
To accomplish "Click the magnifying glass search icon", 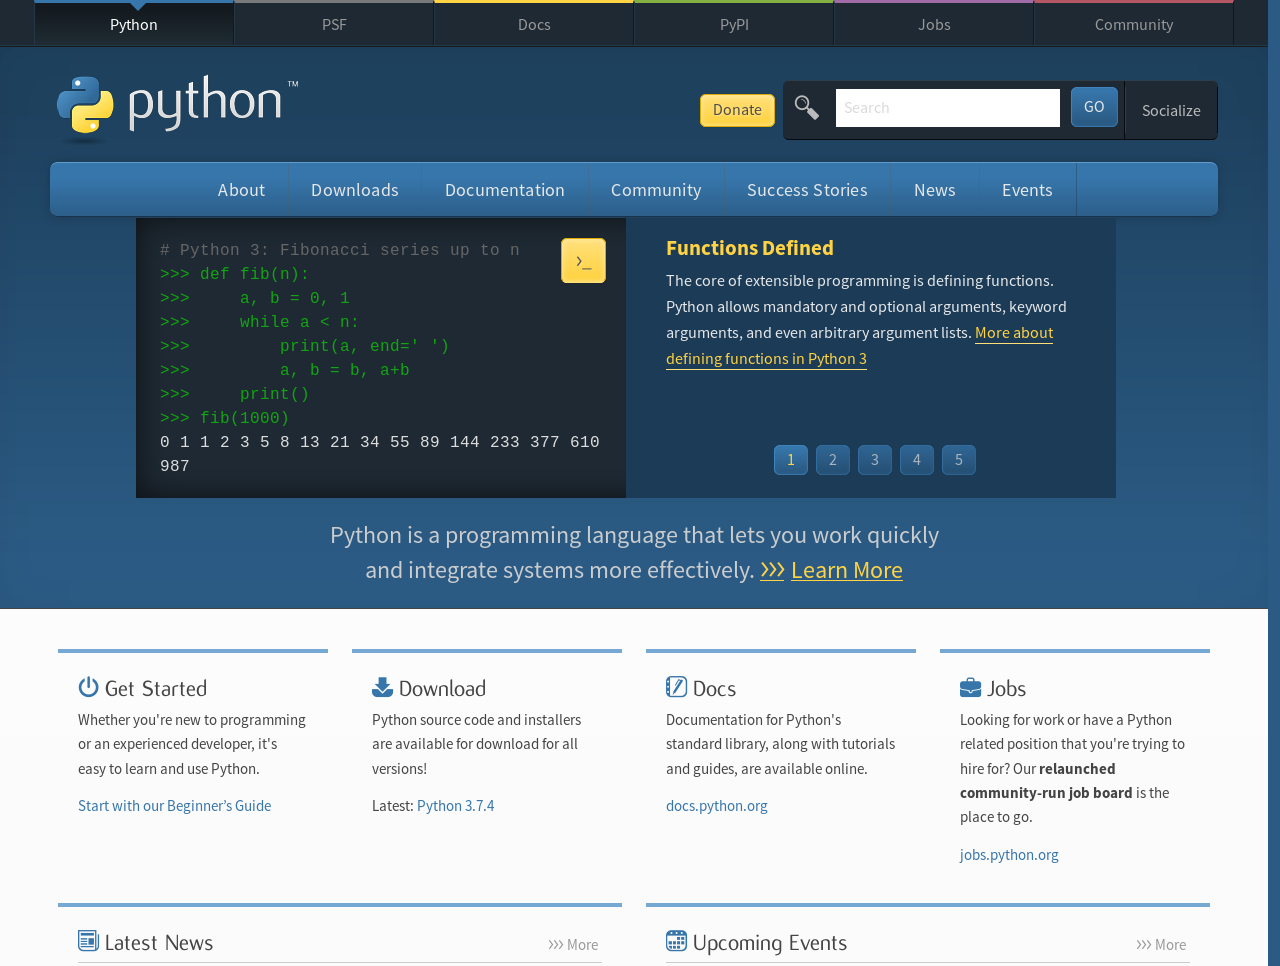I will pos(807,108).
